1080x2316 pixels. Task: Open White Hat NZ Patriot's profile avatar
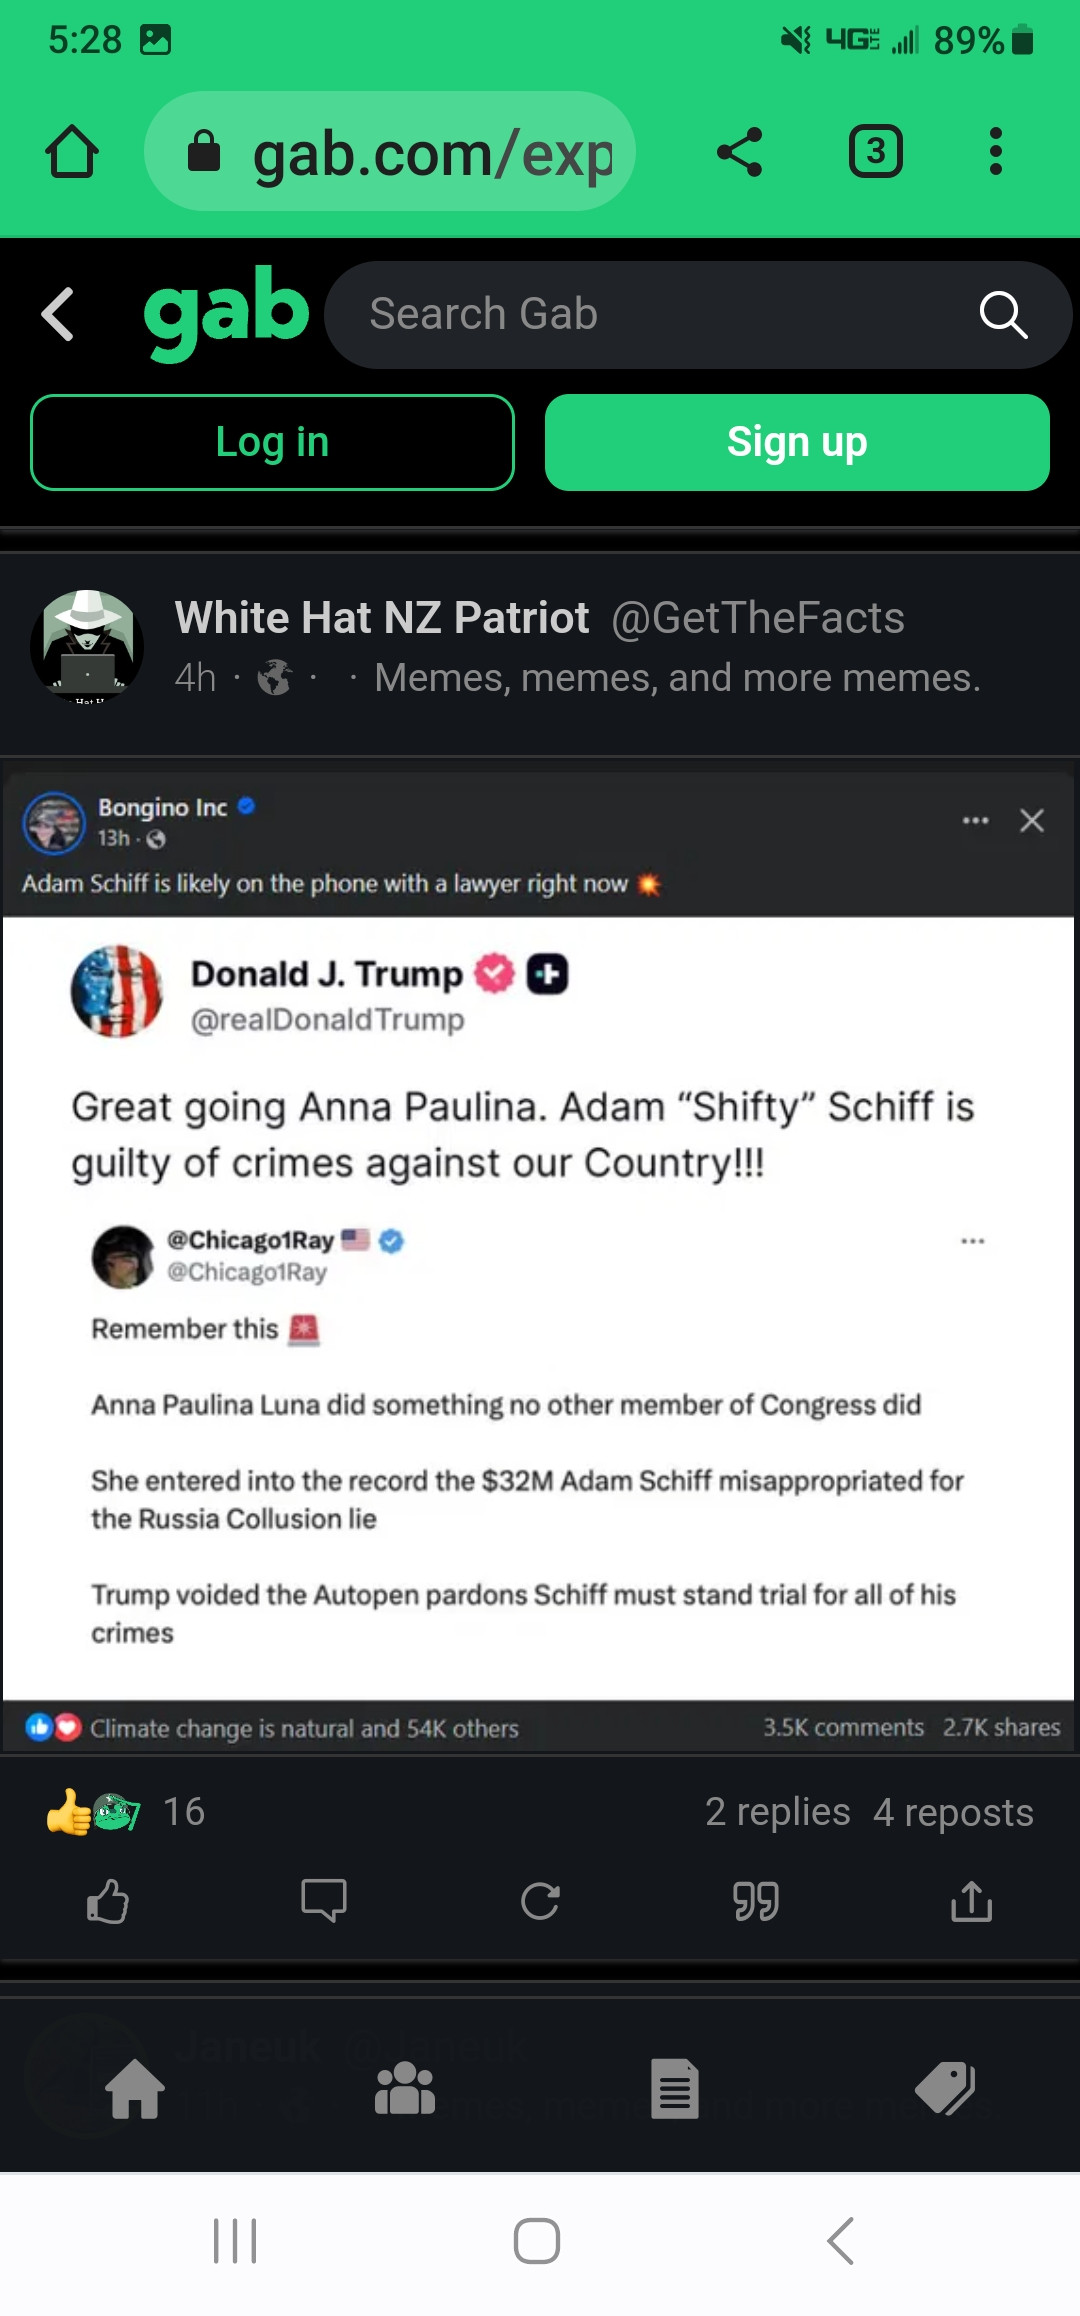[x=87, y=646]
